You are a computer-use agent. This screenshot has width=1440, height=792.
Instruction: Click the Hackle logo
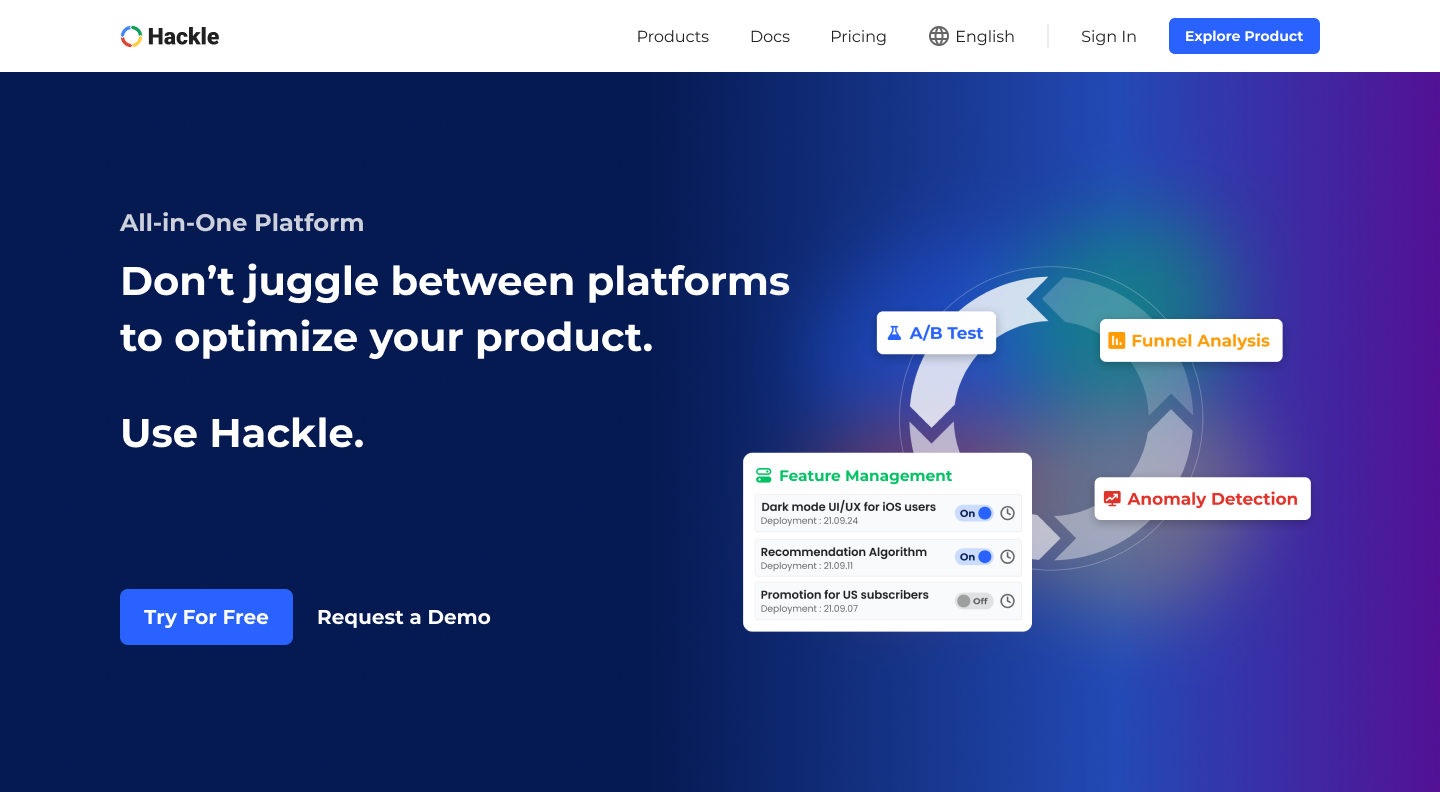point(169,37)
